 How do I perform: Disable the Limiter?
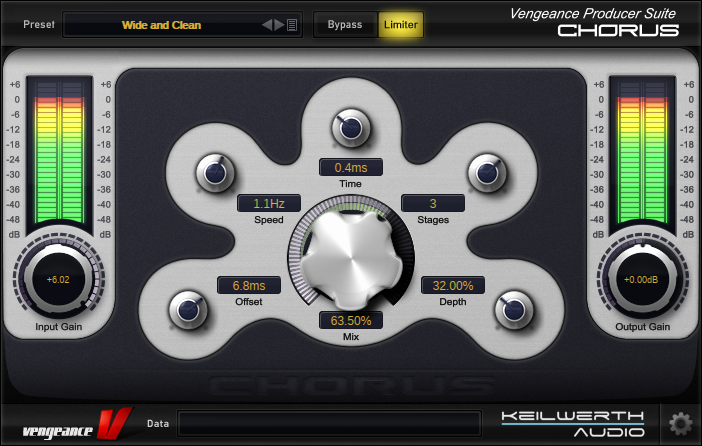(401, 25)
